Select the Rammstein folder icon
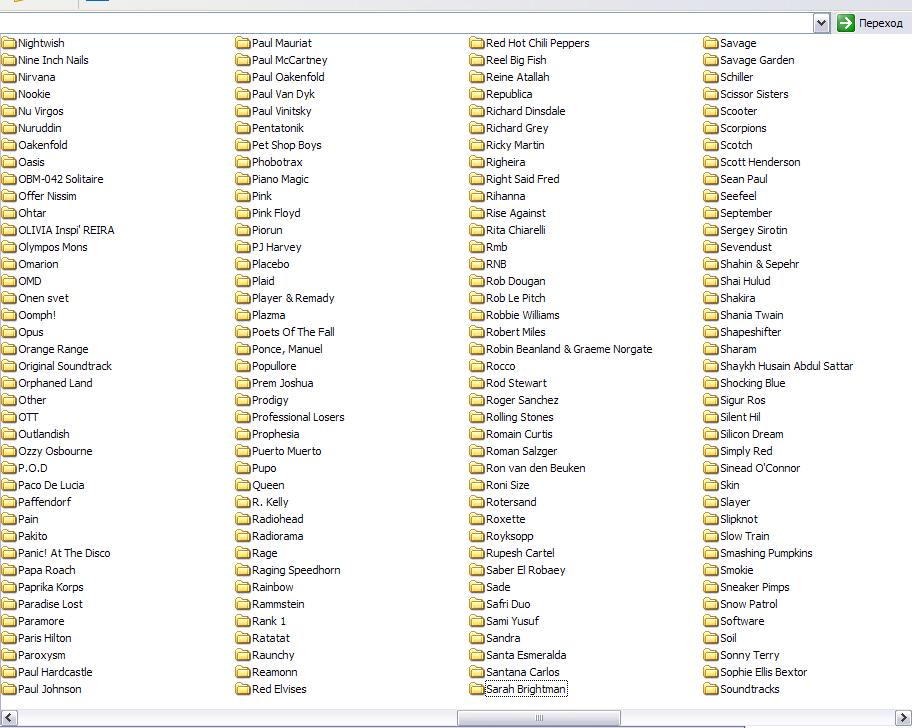The width and height of the screenshot is (914, 728). point(242,604)
